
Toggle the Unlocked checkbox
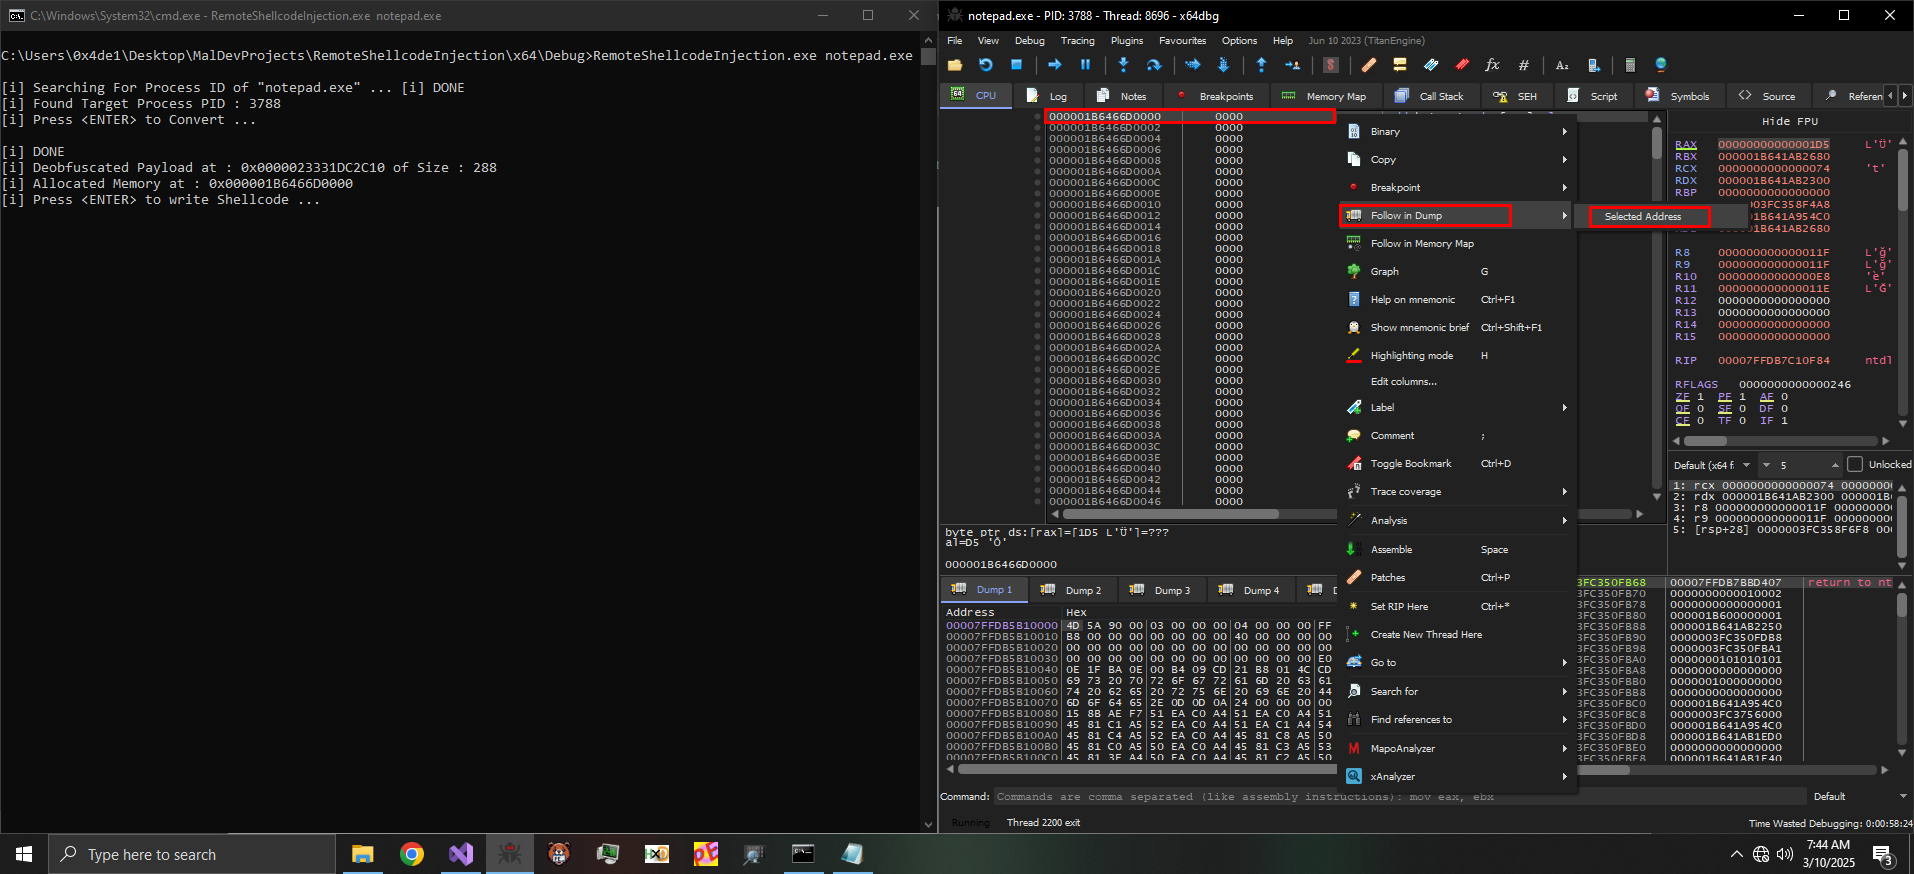click(x=1855, y=464)
